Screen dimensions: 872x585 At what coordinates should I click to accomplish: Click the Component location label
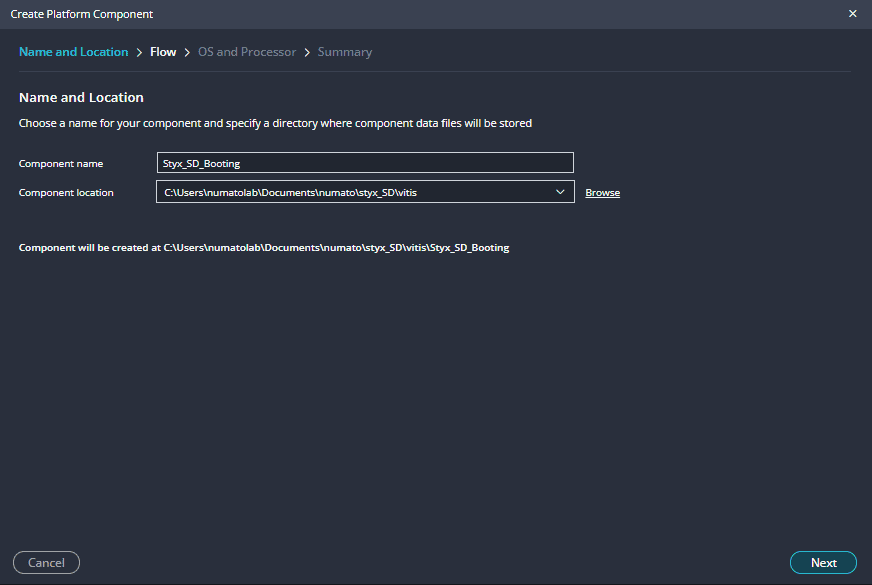point(66,193)
